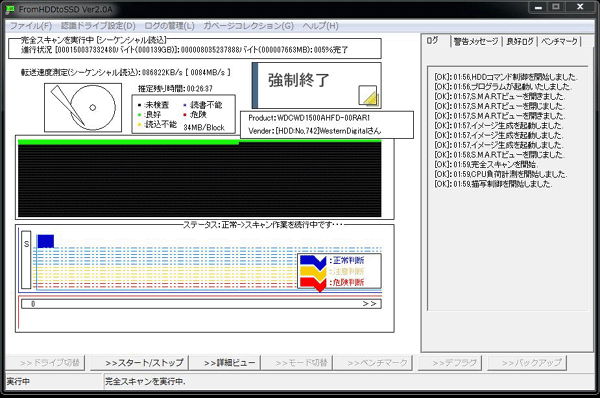Click the >> arrow on the position bar
The width and height of the screenshot is (600, 398).
point(369,304)
